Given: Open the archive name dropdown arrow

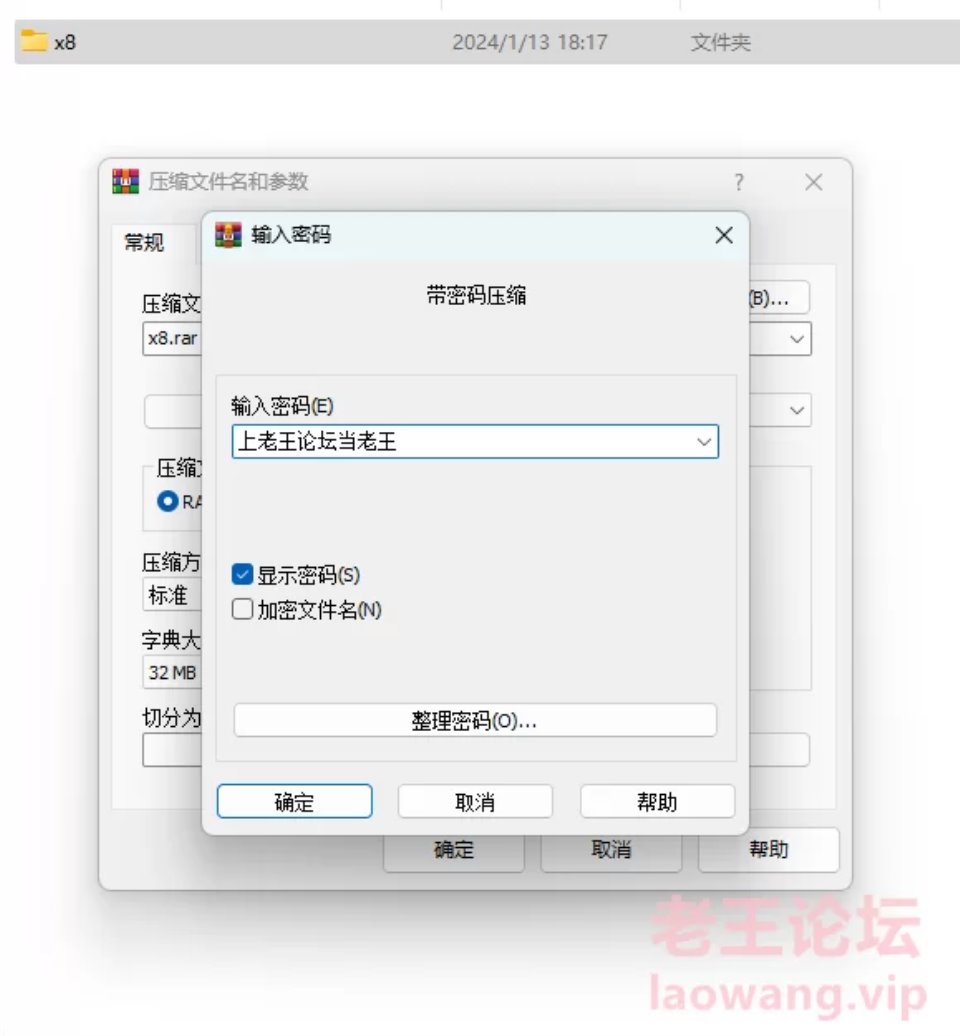Looking at the screenshot, I should pyautogui.click(x=797, y=339).
